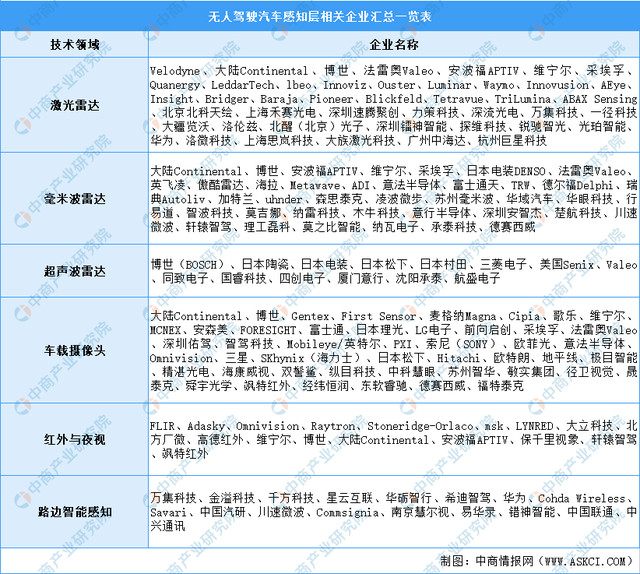
Task: Click the 激光雷达 row label
Action: (x=75, y=105)
